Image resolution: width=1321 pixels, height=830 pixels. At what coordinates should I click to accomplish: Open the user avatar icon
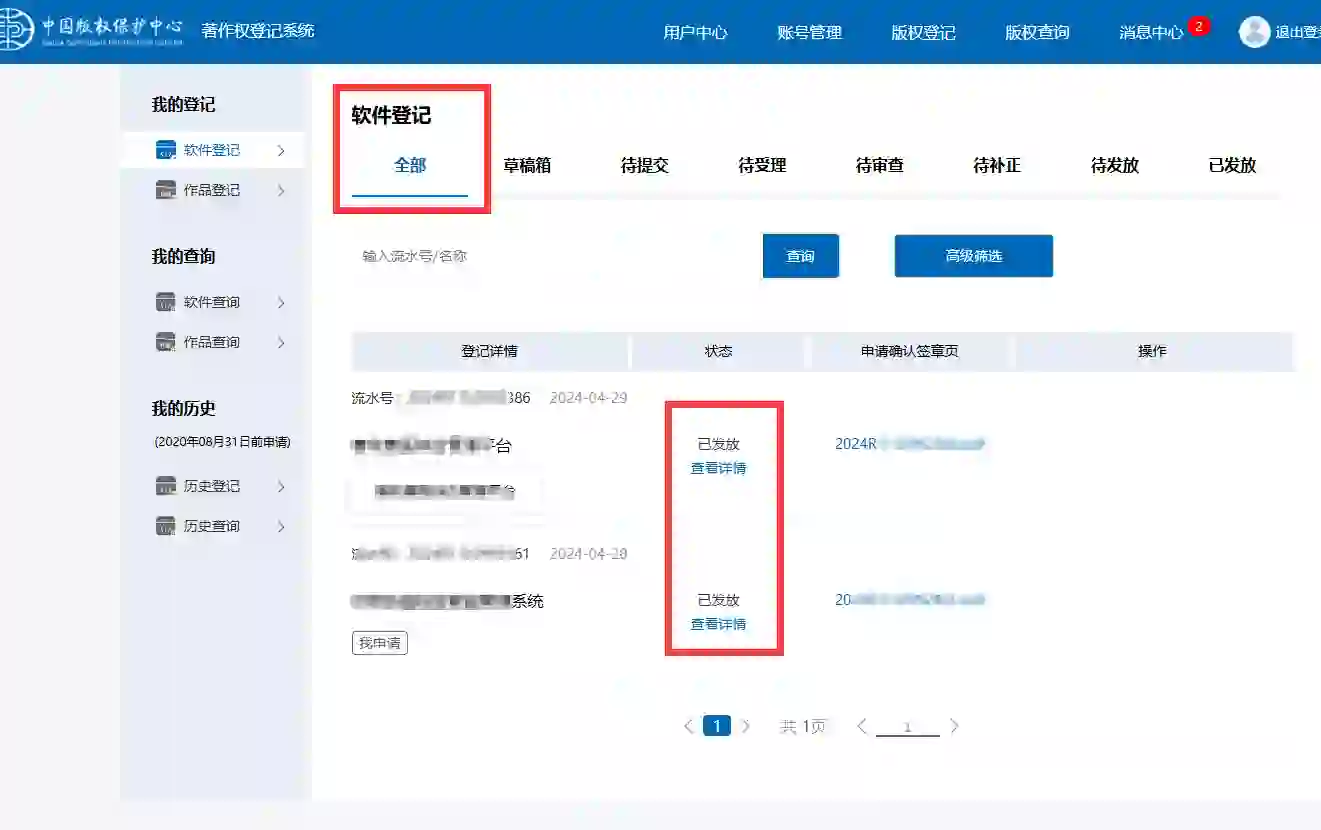tap(1254, 31)
